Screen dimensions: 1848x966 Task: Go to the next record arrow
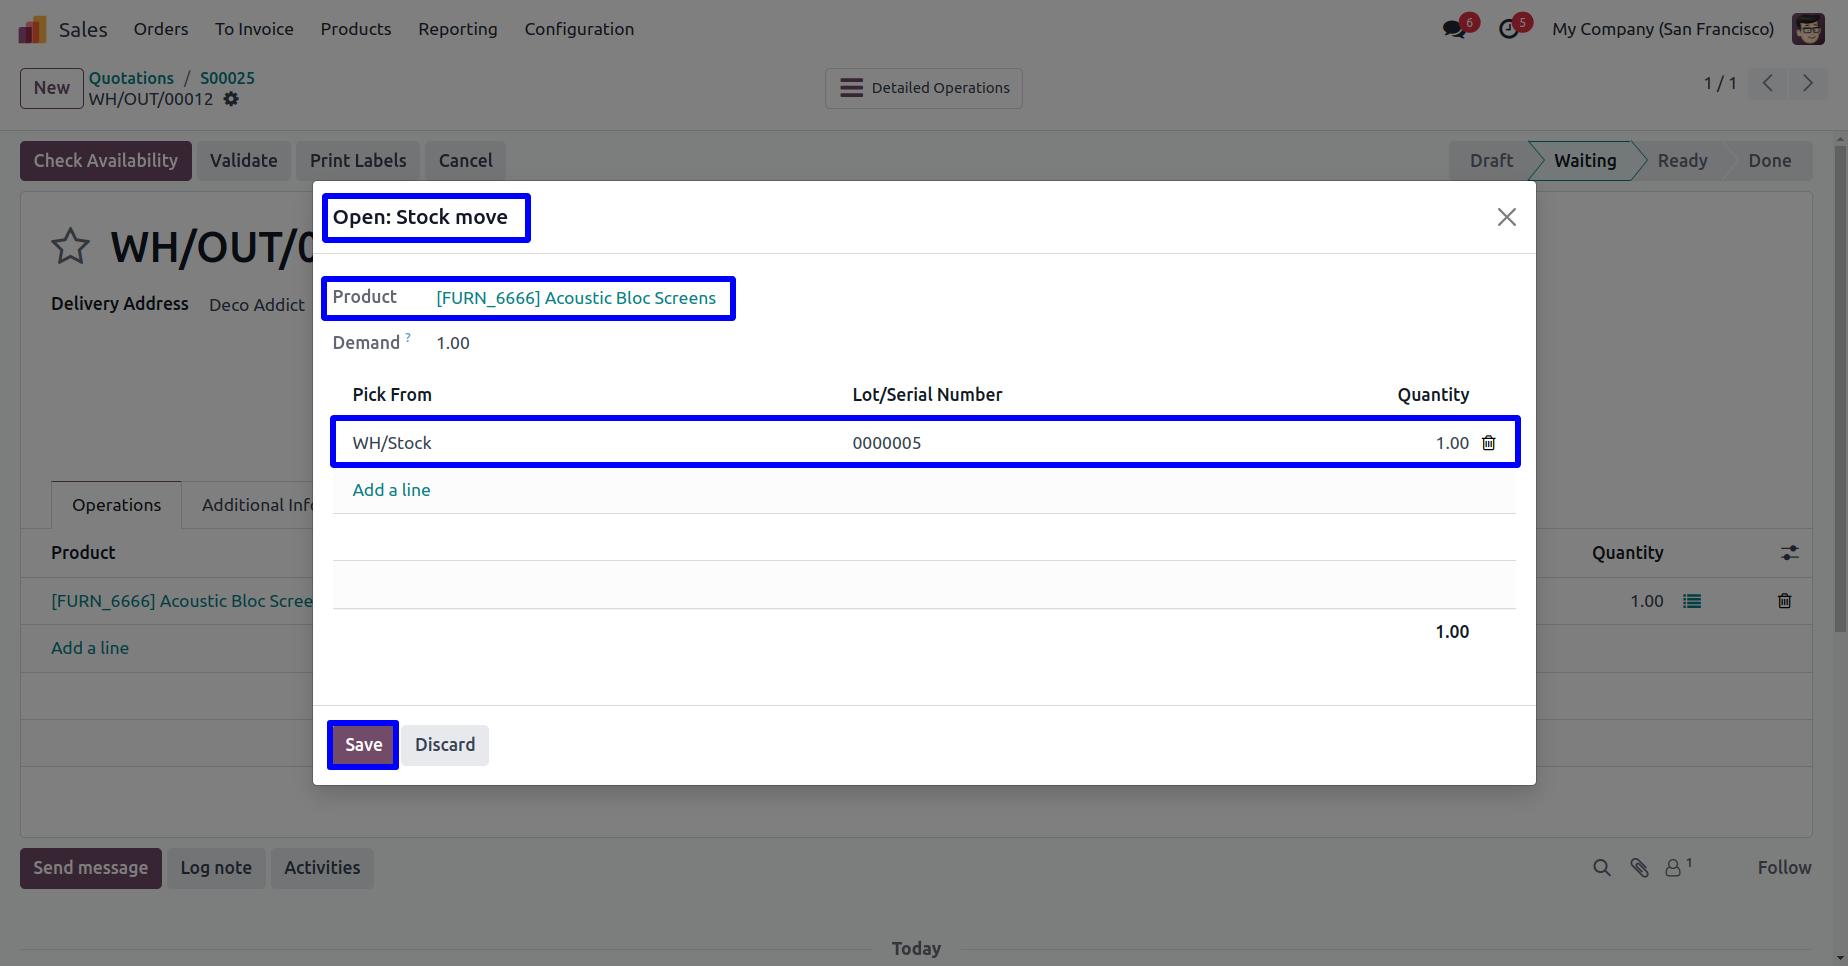tap(1807, 83)
